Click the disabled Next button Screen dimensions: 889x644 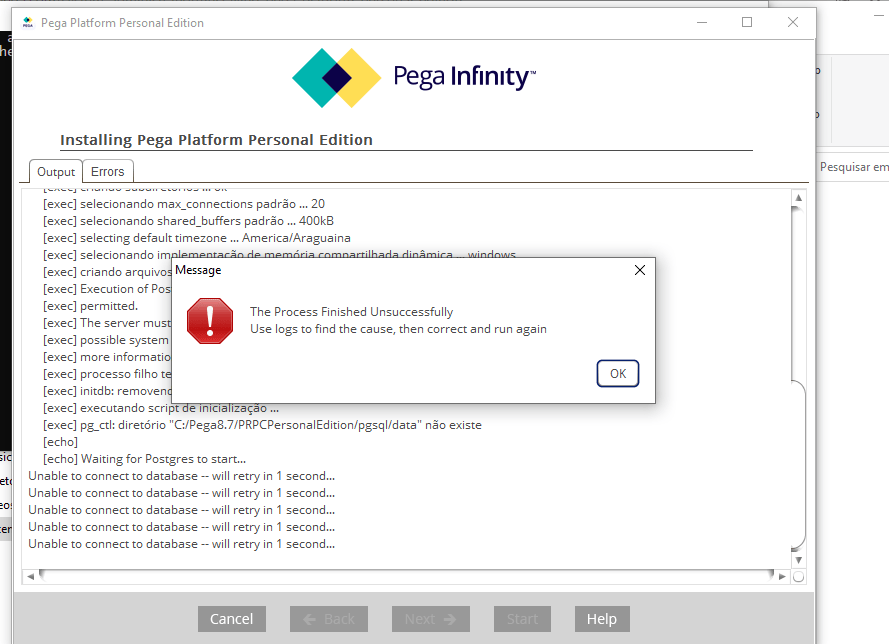(x=430, y=619)
